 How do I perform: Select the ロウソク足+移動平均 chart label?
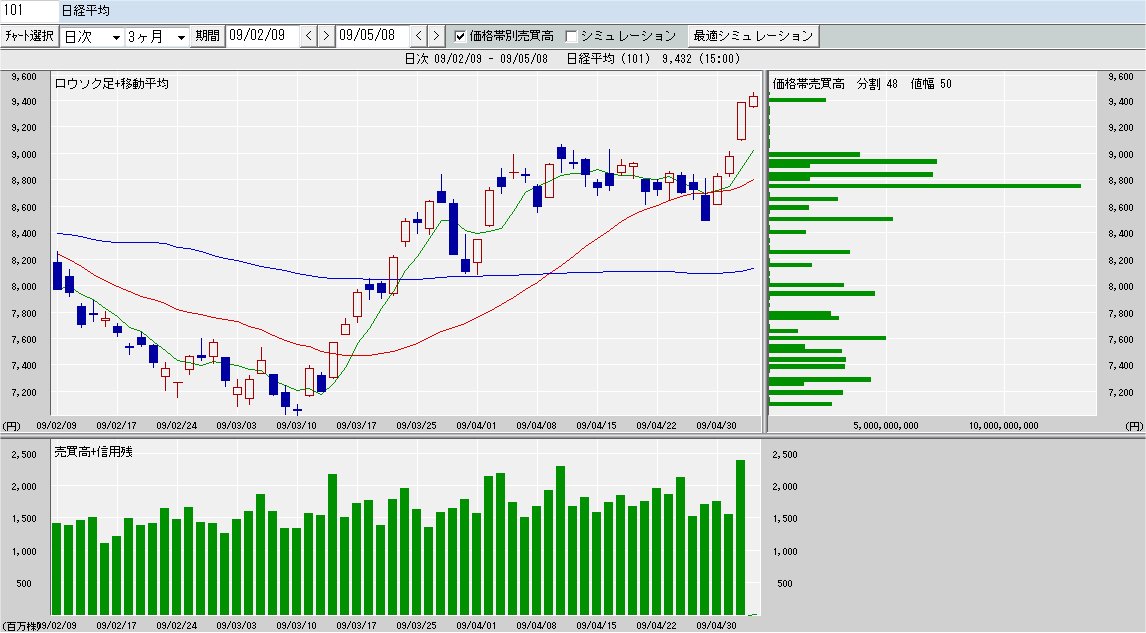[x=112, y=83]
